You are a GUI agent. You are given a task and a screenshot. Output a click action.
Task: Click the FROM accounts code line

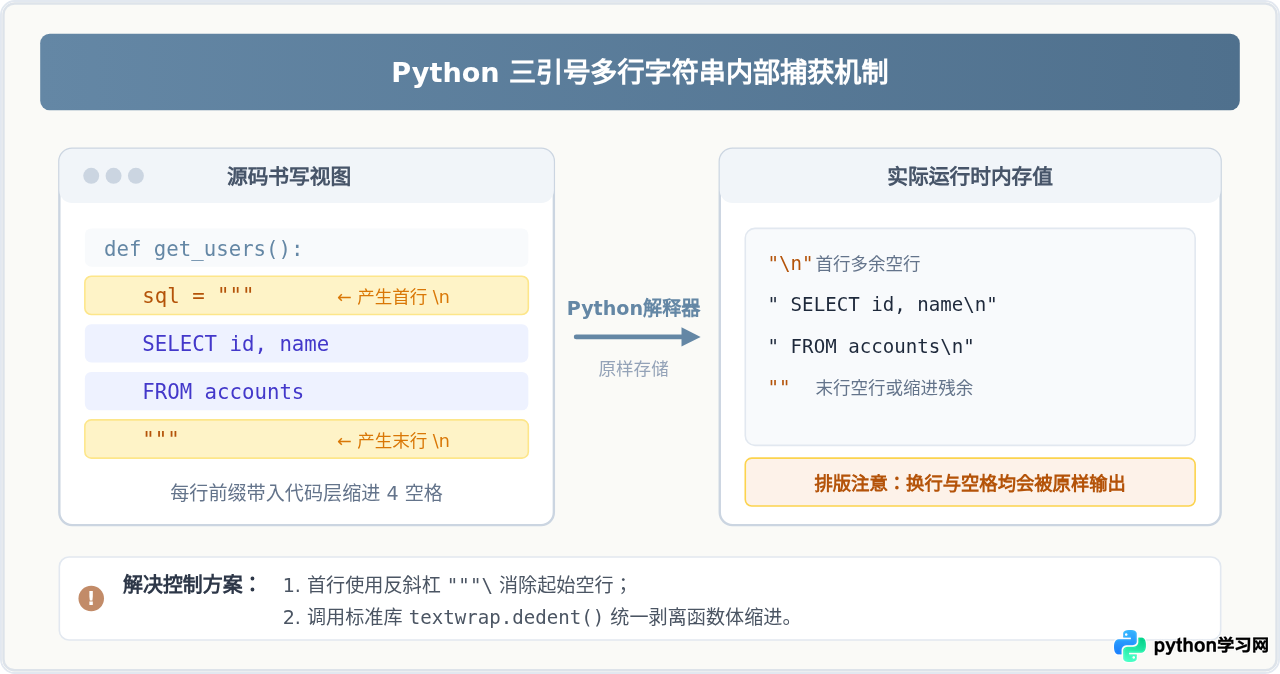point(306,391)
